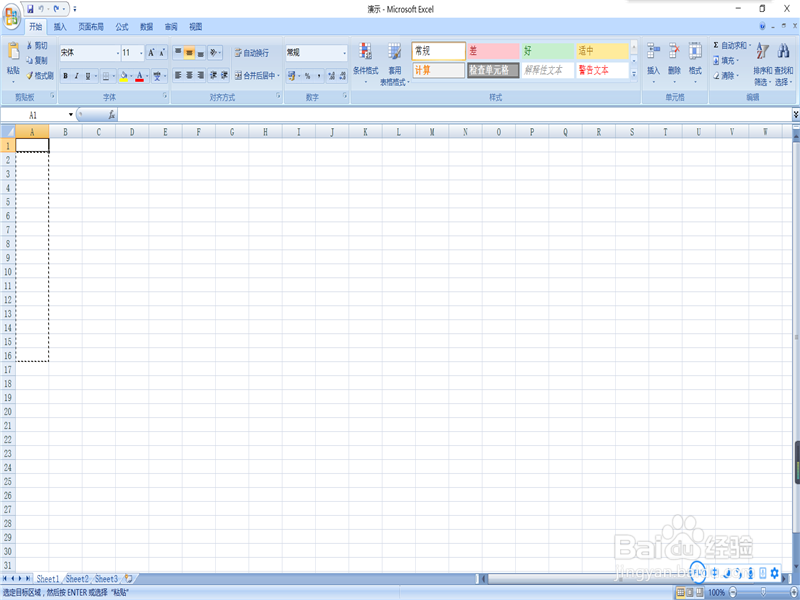Apply 好 (Good) cell style

547,51
